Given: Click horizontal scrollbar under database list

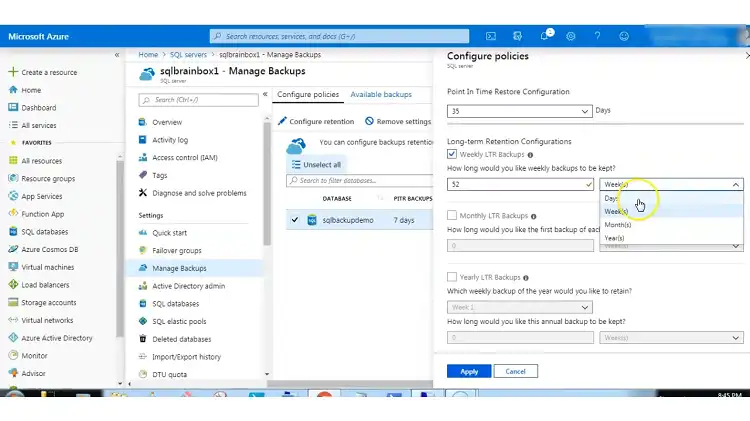Looking at the screenshot, I should tap(350, 384).
